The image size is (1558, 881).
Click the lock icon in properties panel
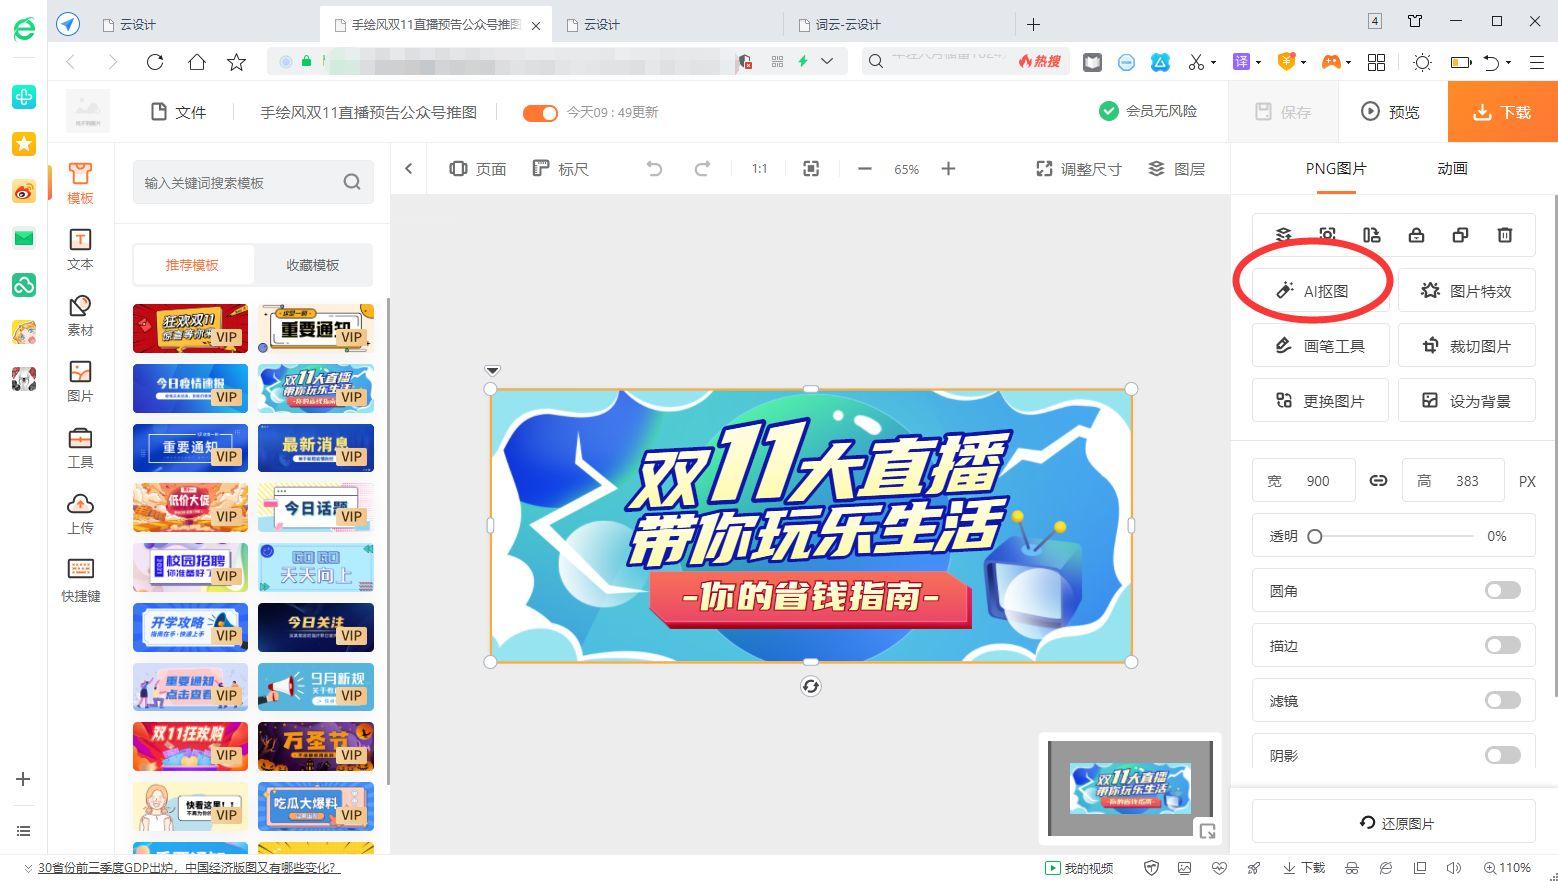point(1416,235)
